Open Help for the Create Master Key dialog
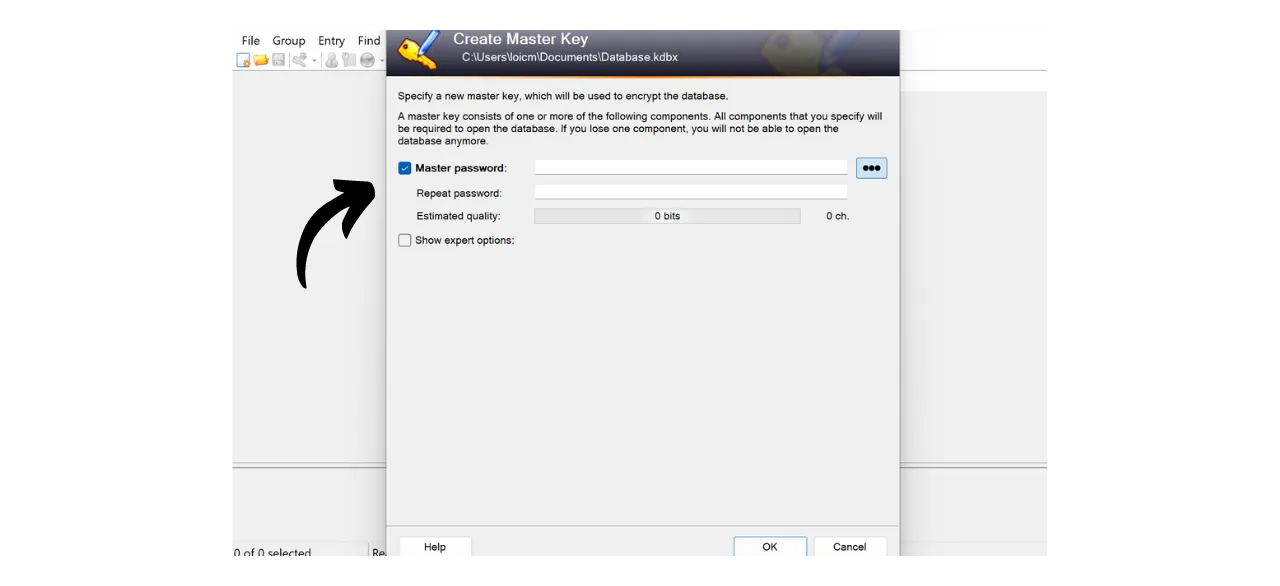The image size is (1280, 586). point(434,547)
